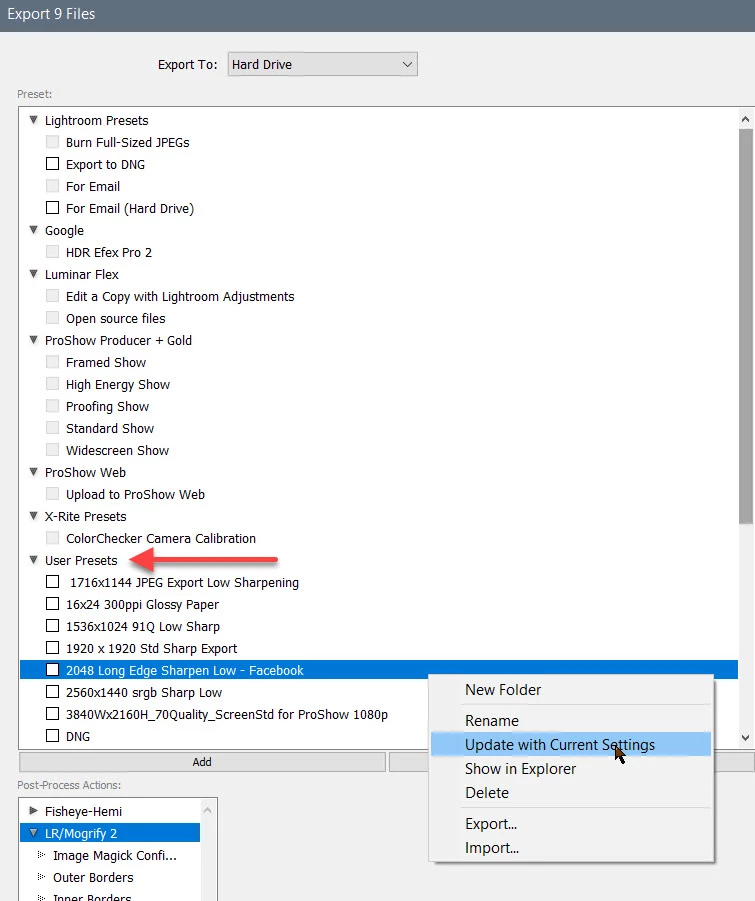This screenshot has height=901, width=755.
Task: Click preset list scroll down arrow
Action: point(745,738)
